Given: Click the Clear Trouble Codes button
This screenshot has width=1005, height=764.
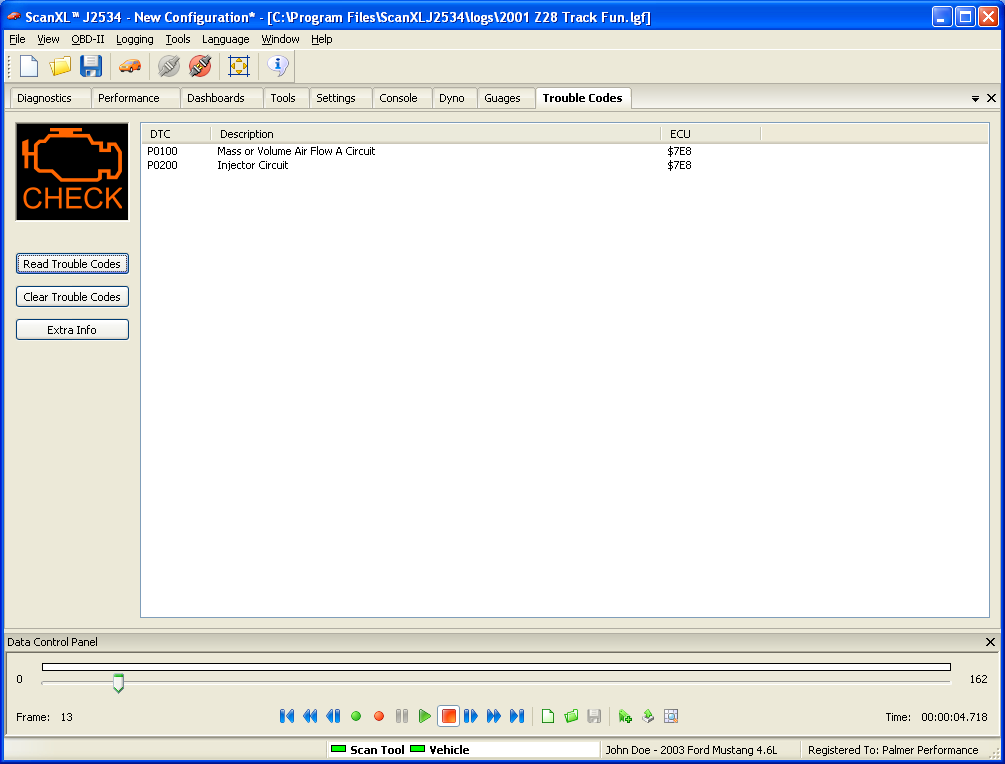Looking at the screenshot, I should [72, 297].
